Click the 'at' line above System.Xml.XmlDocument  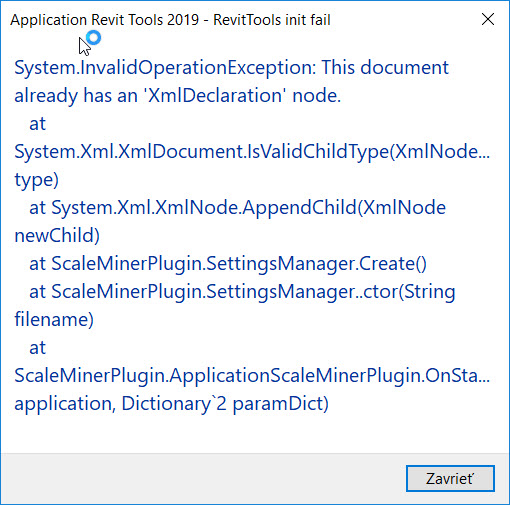pos(37,124)
